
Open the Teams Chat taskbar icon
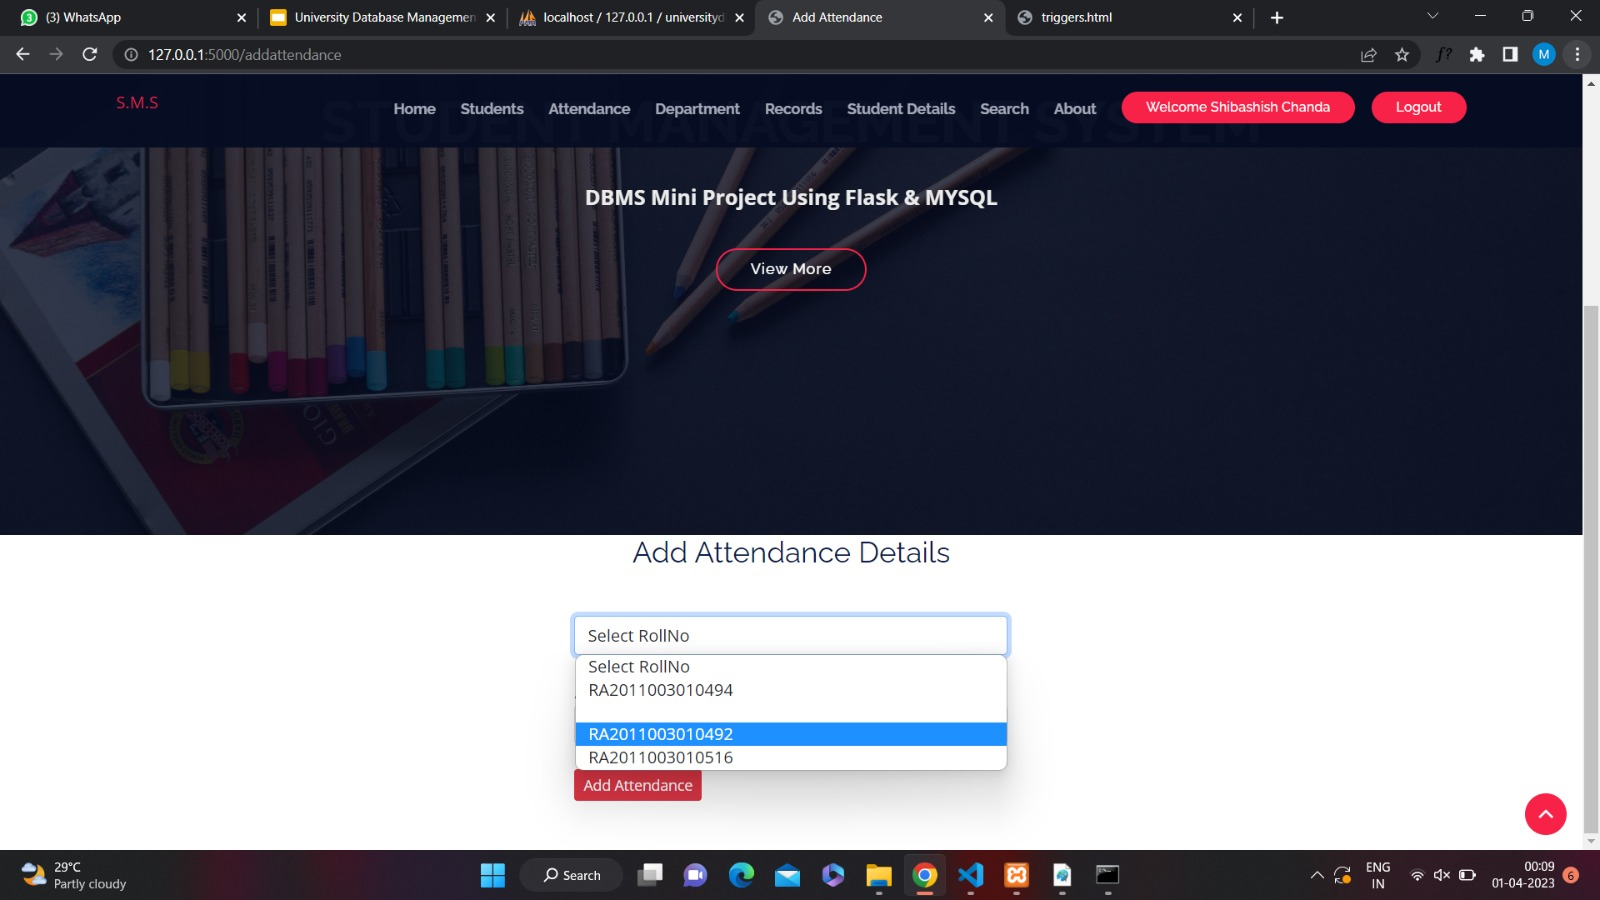(695, 875)
